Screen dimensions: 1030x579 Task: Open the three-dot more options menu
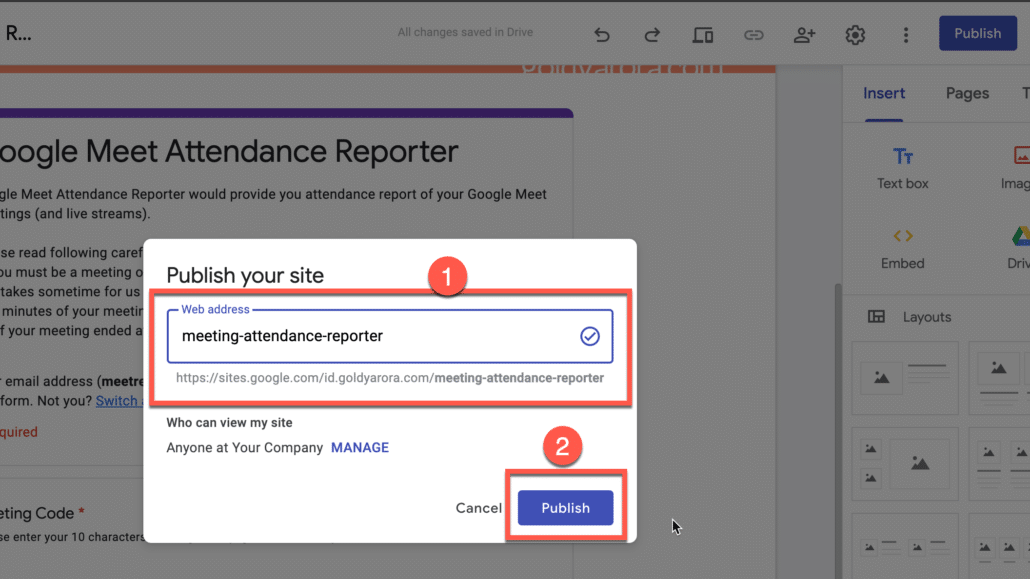(x=905, y=34)
